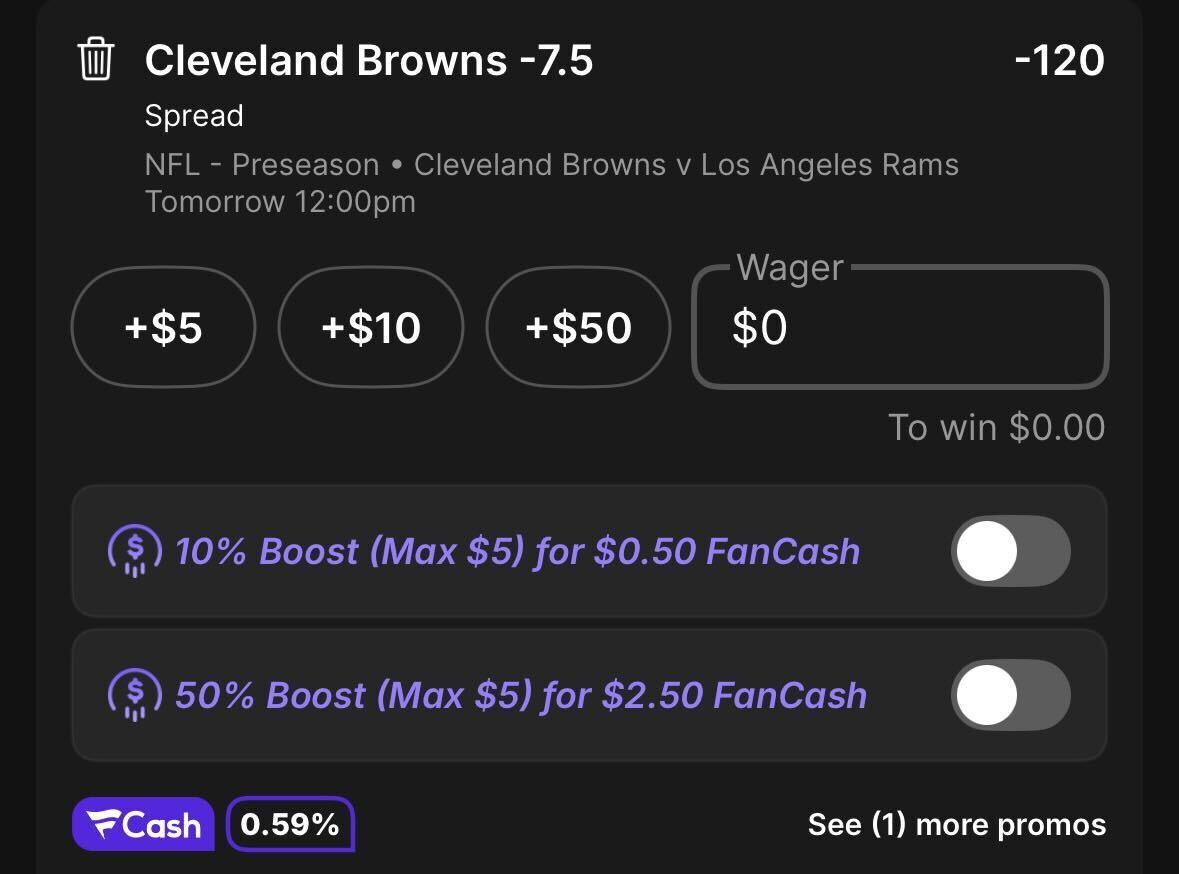Select the 10% Boost for $0.50 FanCash text
Viewport: 1179px width, 874px height.
pyautogui.click(x=517, y=551)
